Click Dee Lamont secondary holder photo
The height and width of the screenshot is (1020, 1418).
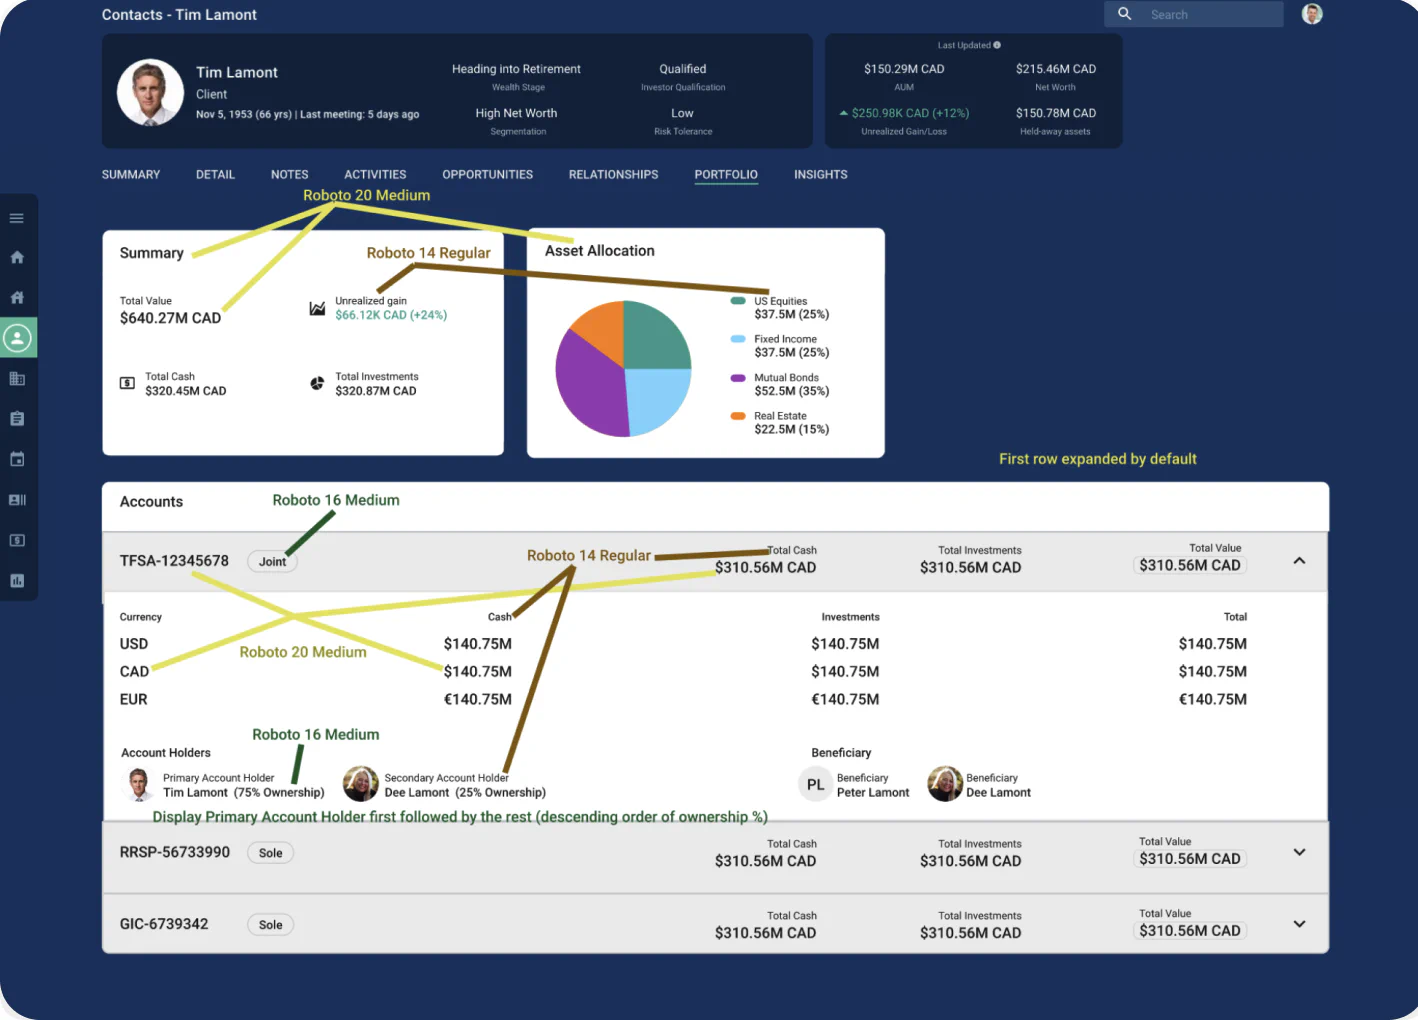pos(360,784)
